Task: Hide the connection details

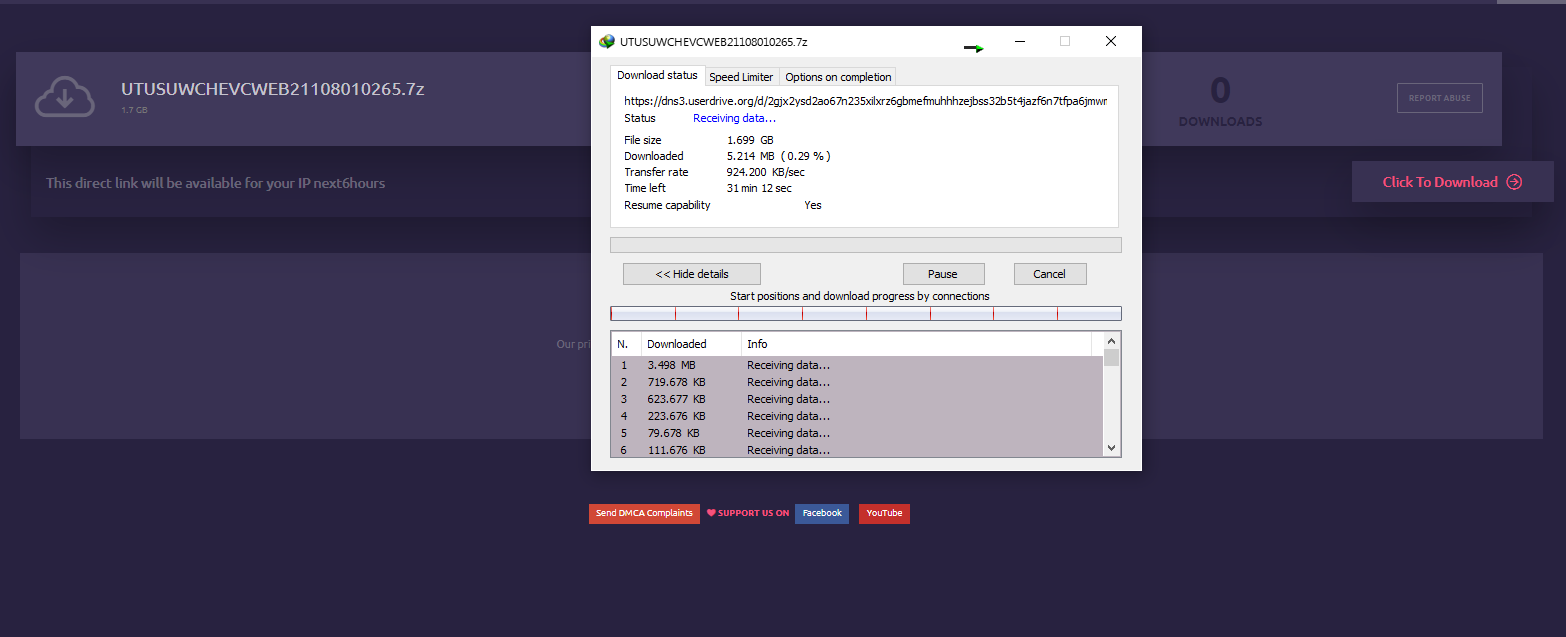Action: (x=692, y=274)
